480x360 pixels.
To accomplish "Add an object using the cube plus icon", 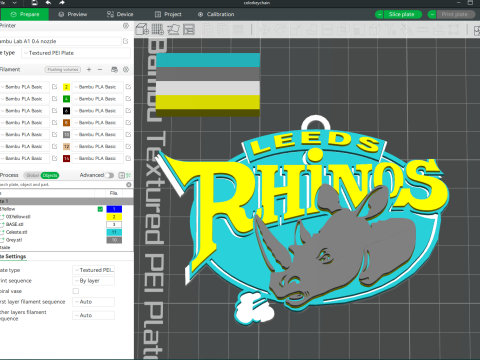I will (142, 29).
